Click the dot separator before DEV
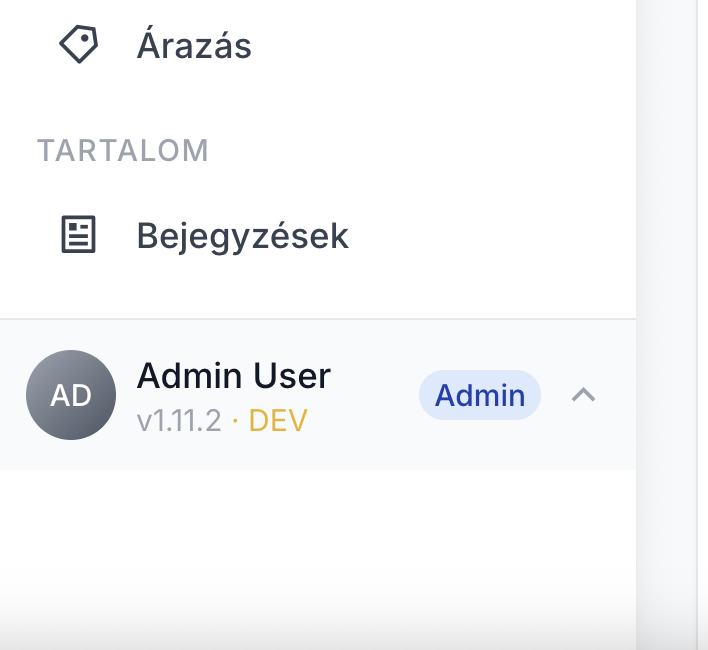 point(235,421)
